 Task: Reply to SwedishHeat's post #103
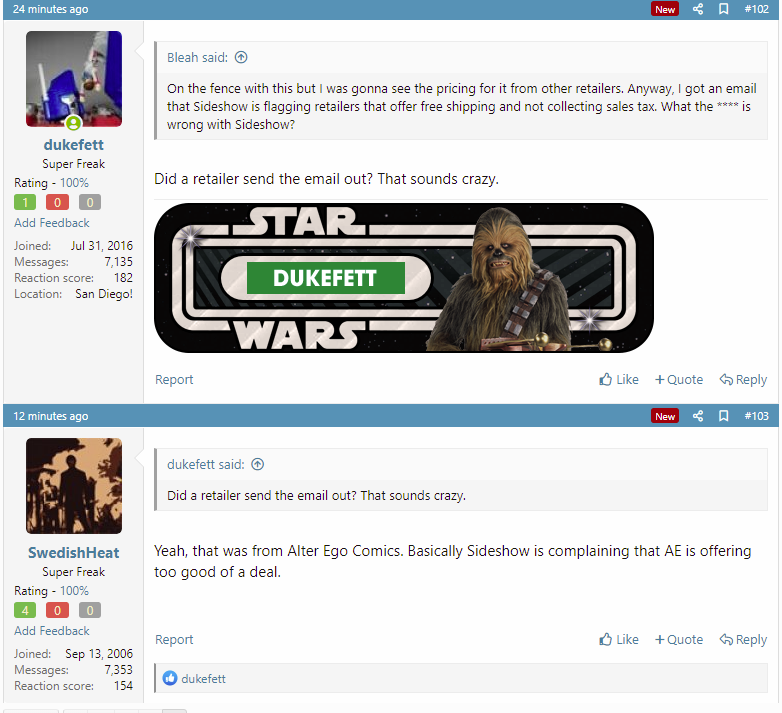(x=743, y=639)
